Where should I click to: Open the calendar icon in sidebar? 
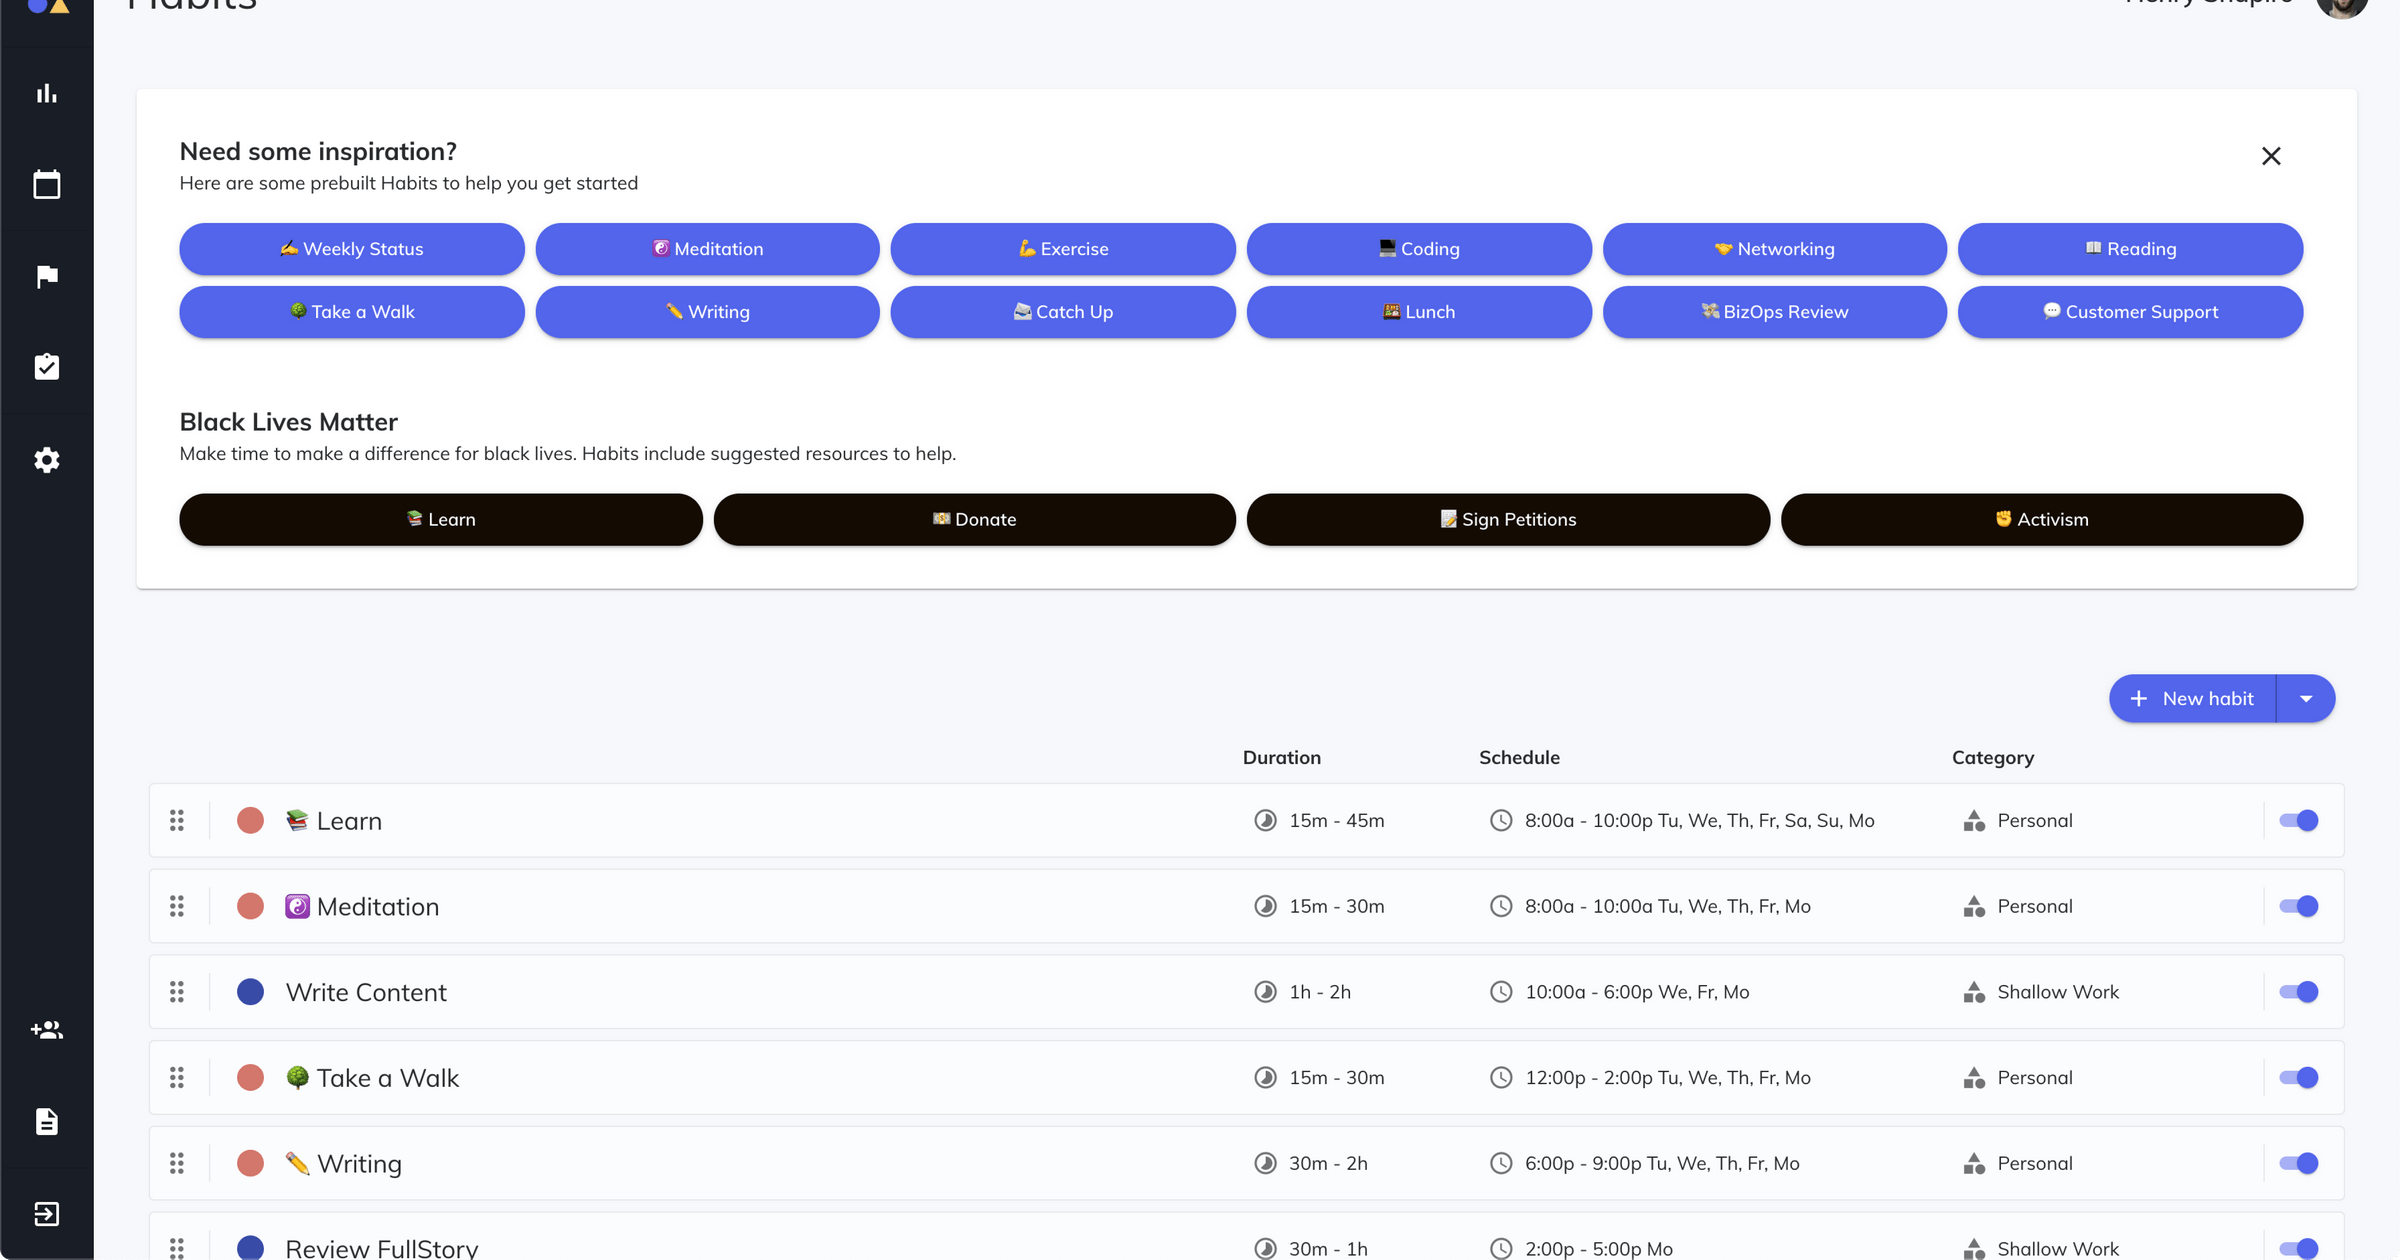47,185
